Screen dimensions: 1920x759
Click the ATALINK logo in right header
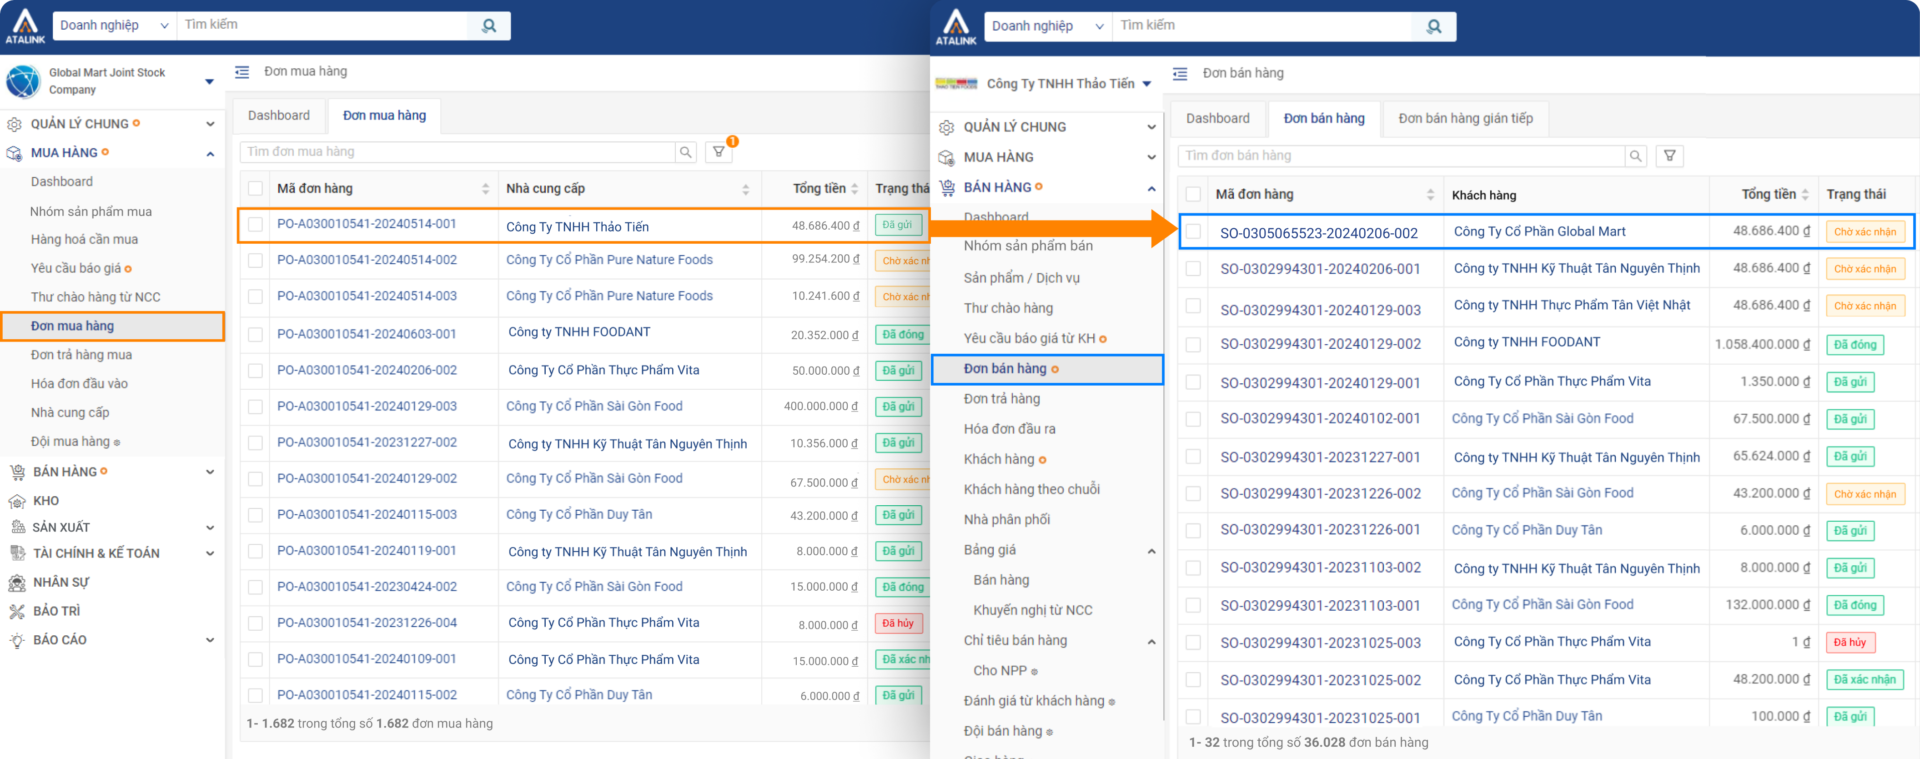pyautogui.click(x=956, y=27)
